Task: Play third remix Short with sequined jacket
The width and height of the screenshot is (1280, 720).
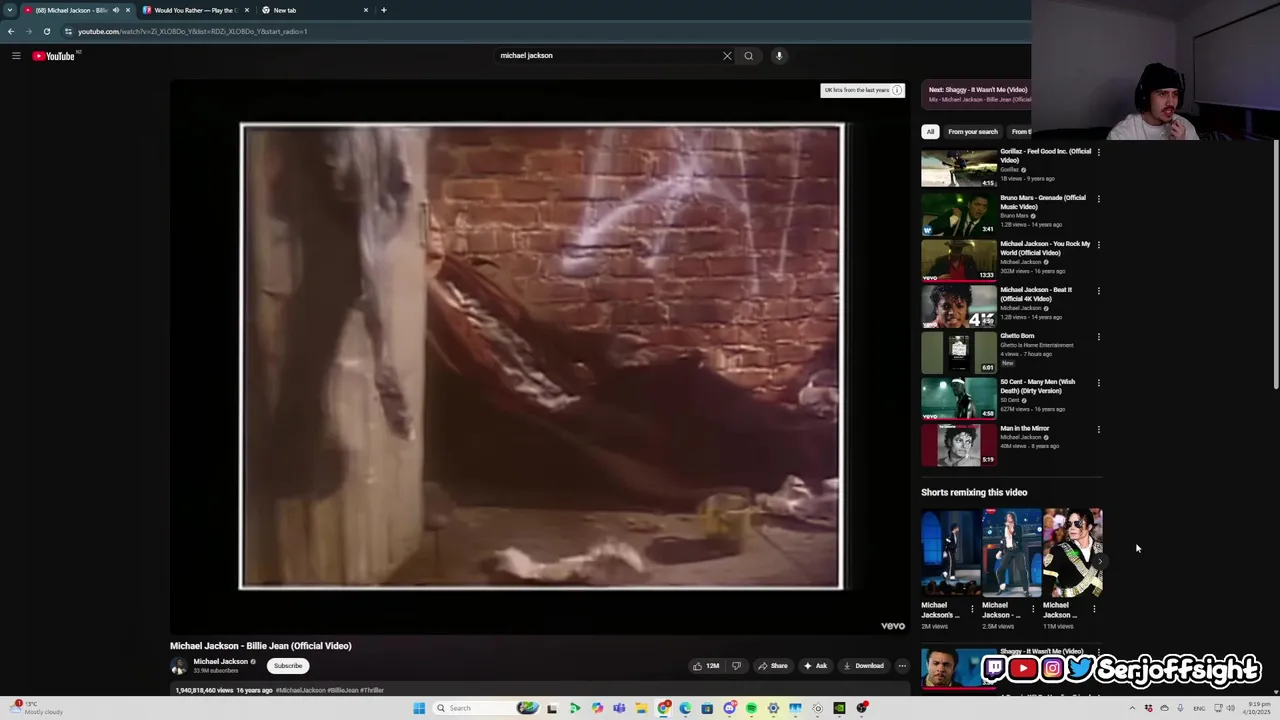Action: click(1072, 553)
